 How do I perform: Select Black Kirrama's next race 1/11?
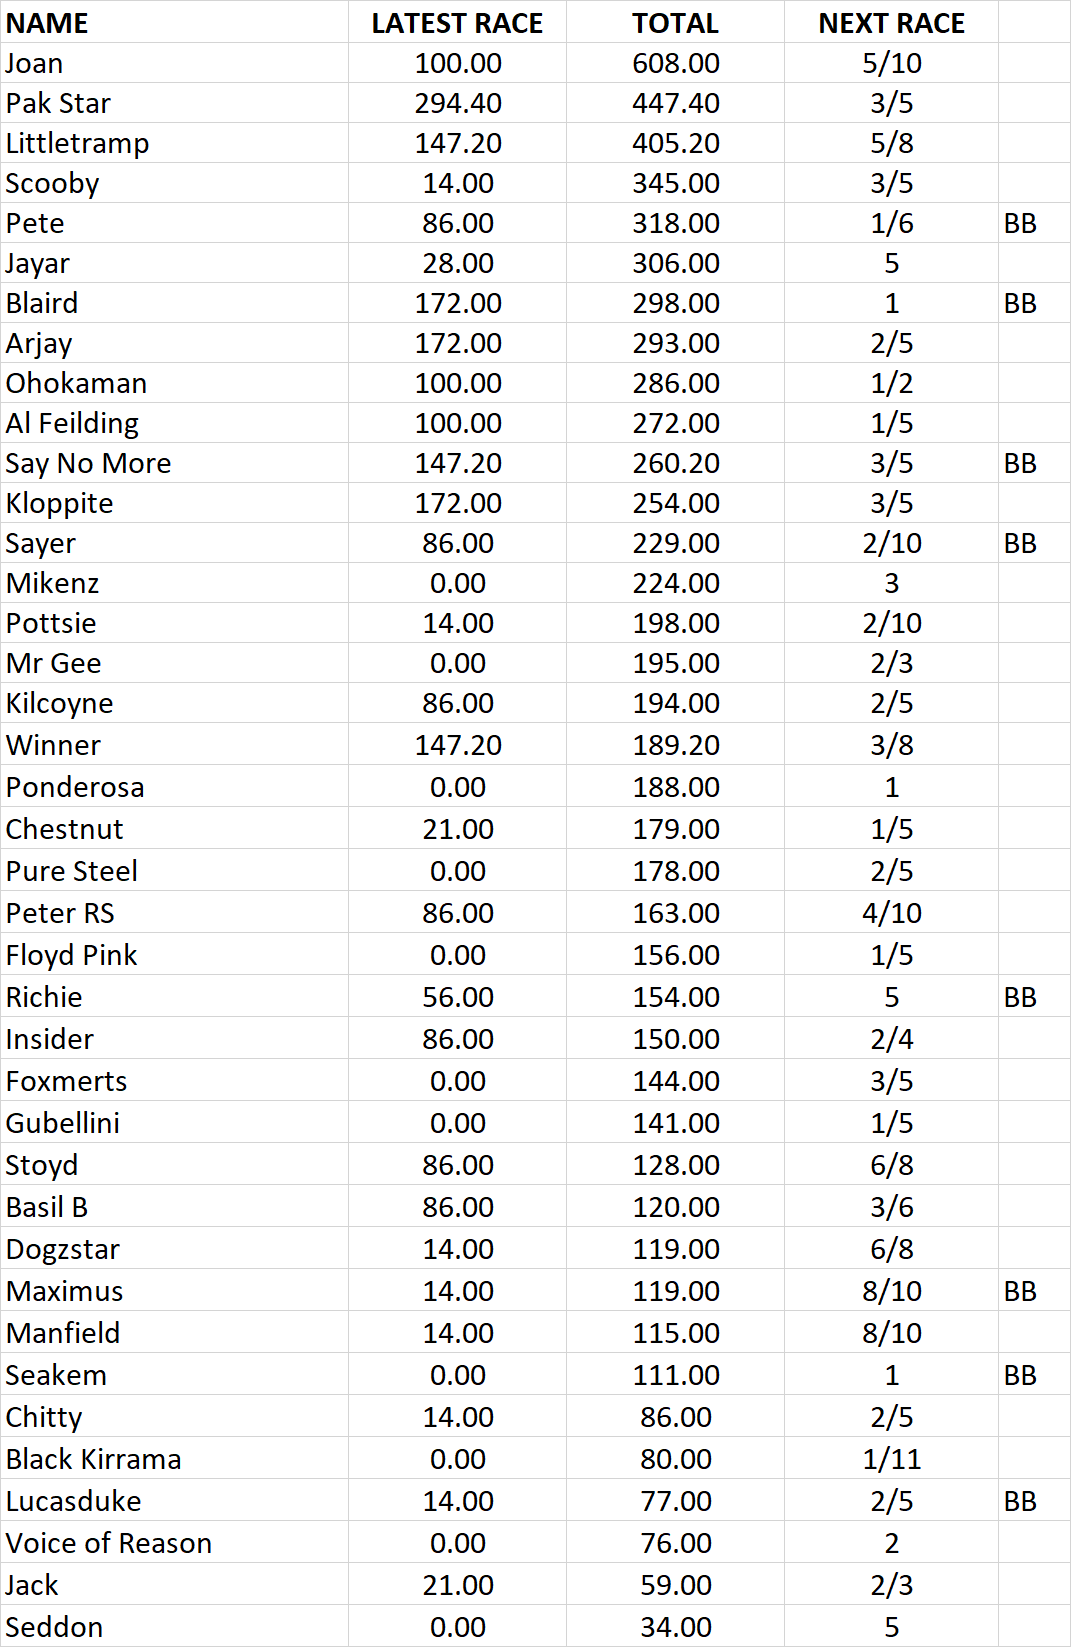point(891,1459)
